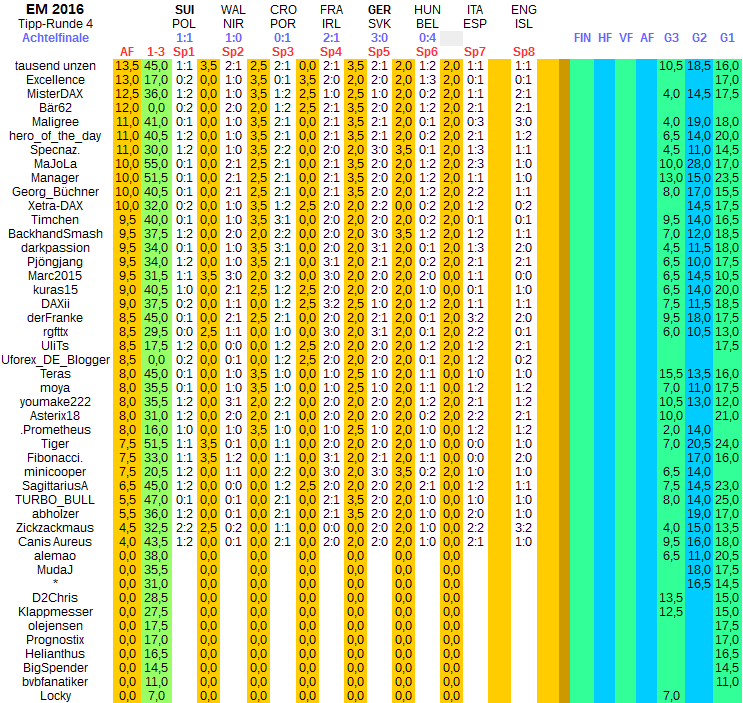Select the ENG ISL match header
Viewport: 743px width, 703px height.
pos(523,16)
